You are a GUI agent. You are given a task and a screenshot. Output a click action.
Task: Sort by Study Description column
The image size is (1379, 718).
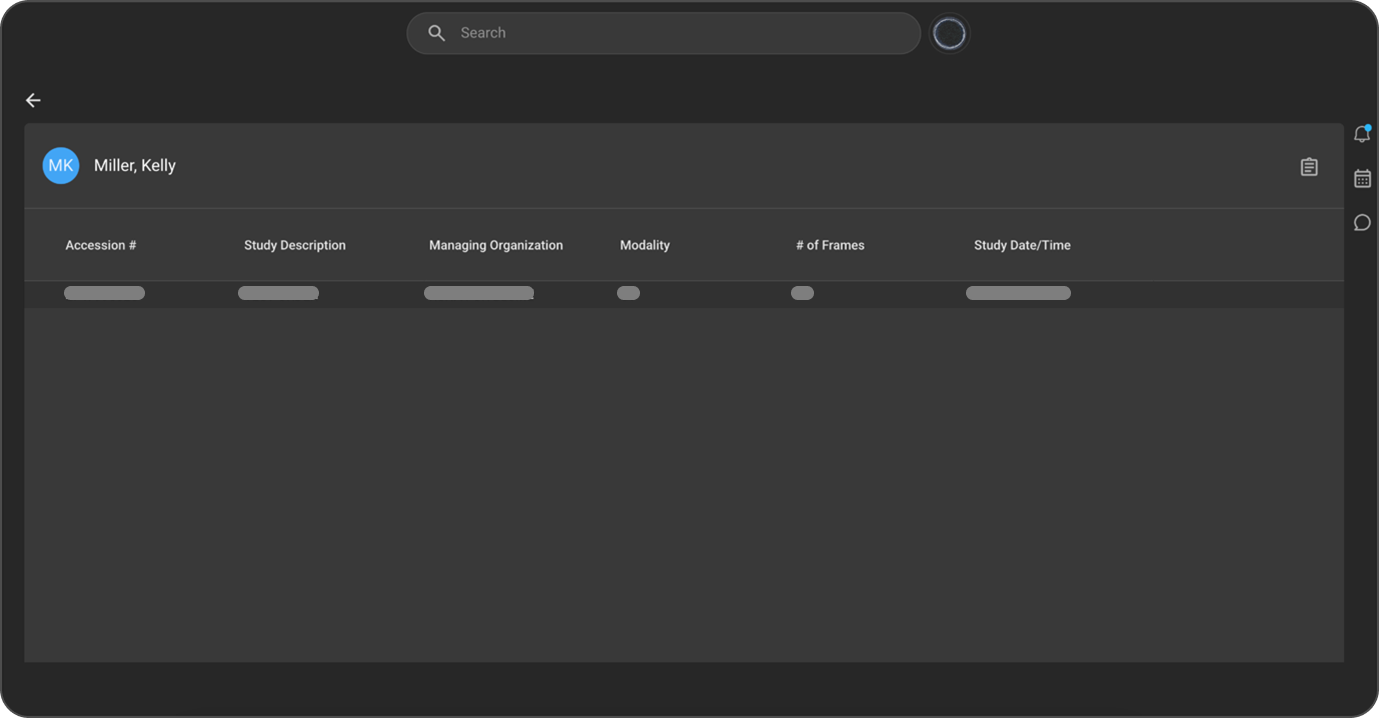click(x=295, y=245)
